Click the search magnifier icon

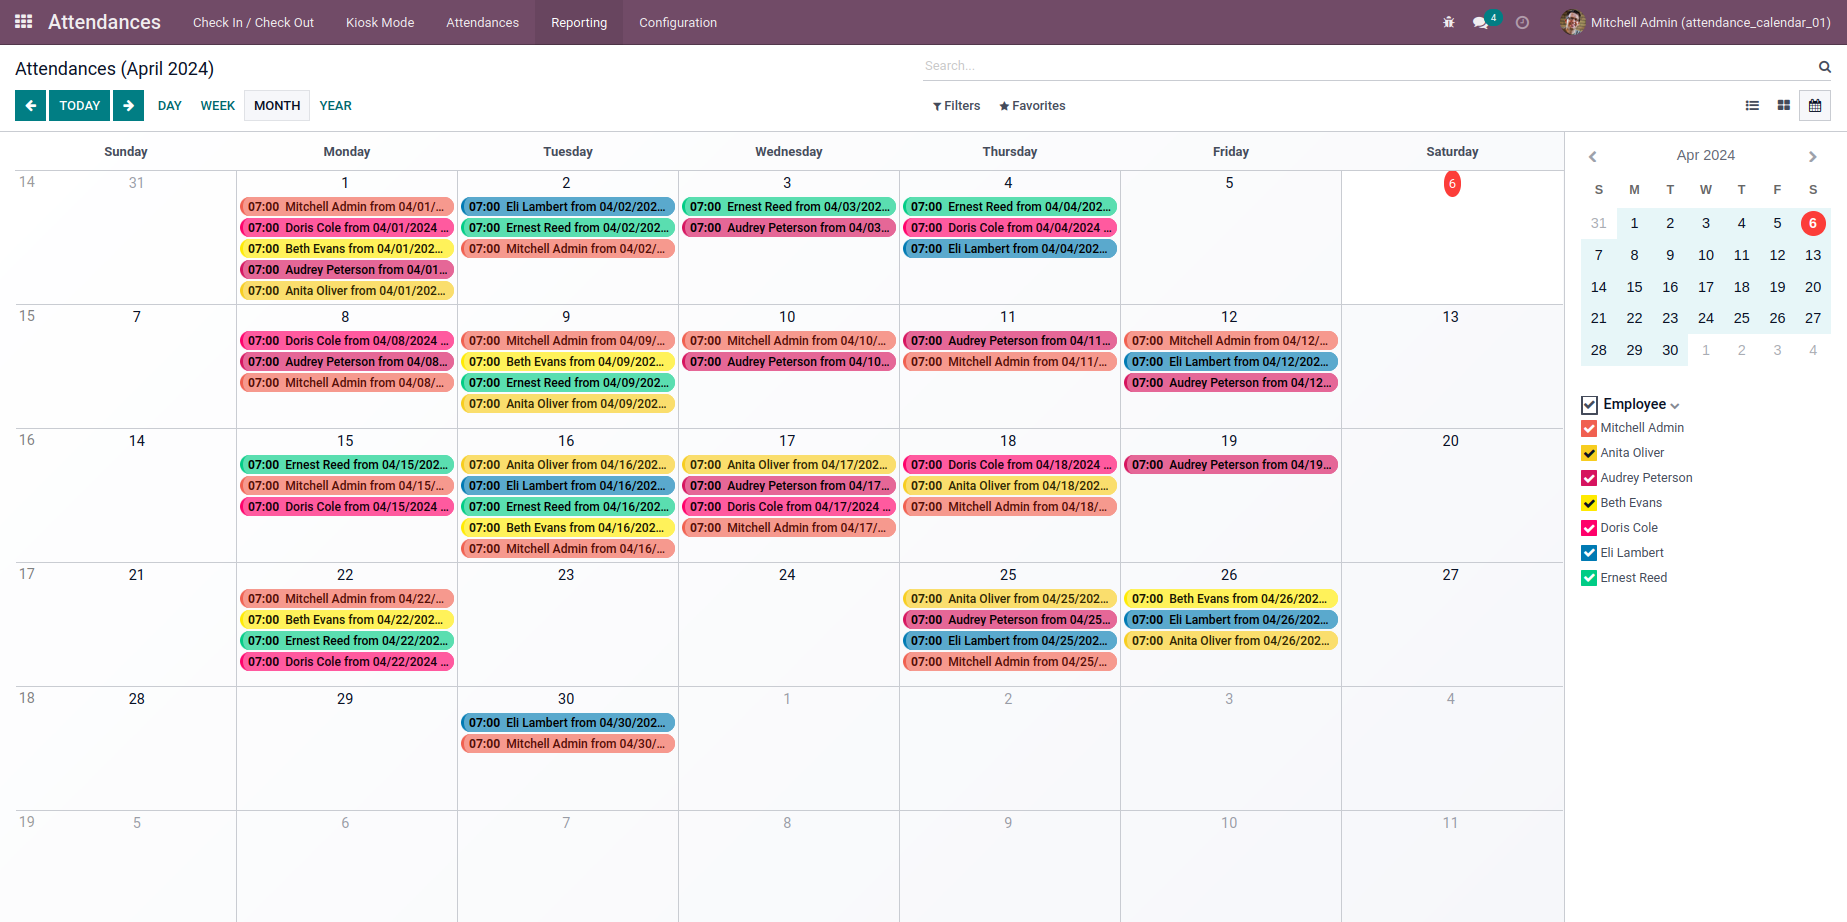tap(1825, 67)
